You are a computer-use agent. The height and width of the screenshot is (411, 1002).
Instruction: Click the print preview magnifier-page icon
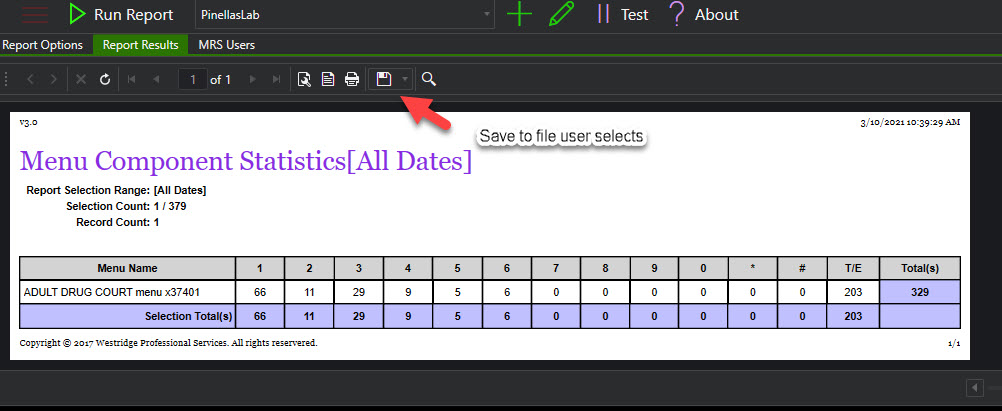305,79
